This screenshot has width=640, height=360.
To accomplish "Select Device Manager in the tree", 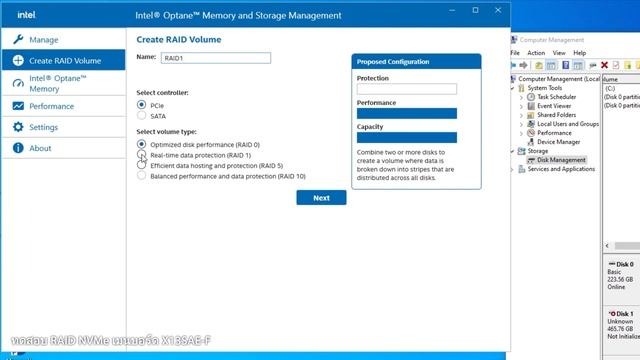I will click(558, 142).
